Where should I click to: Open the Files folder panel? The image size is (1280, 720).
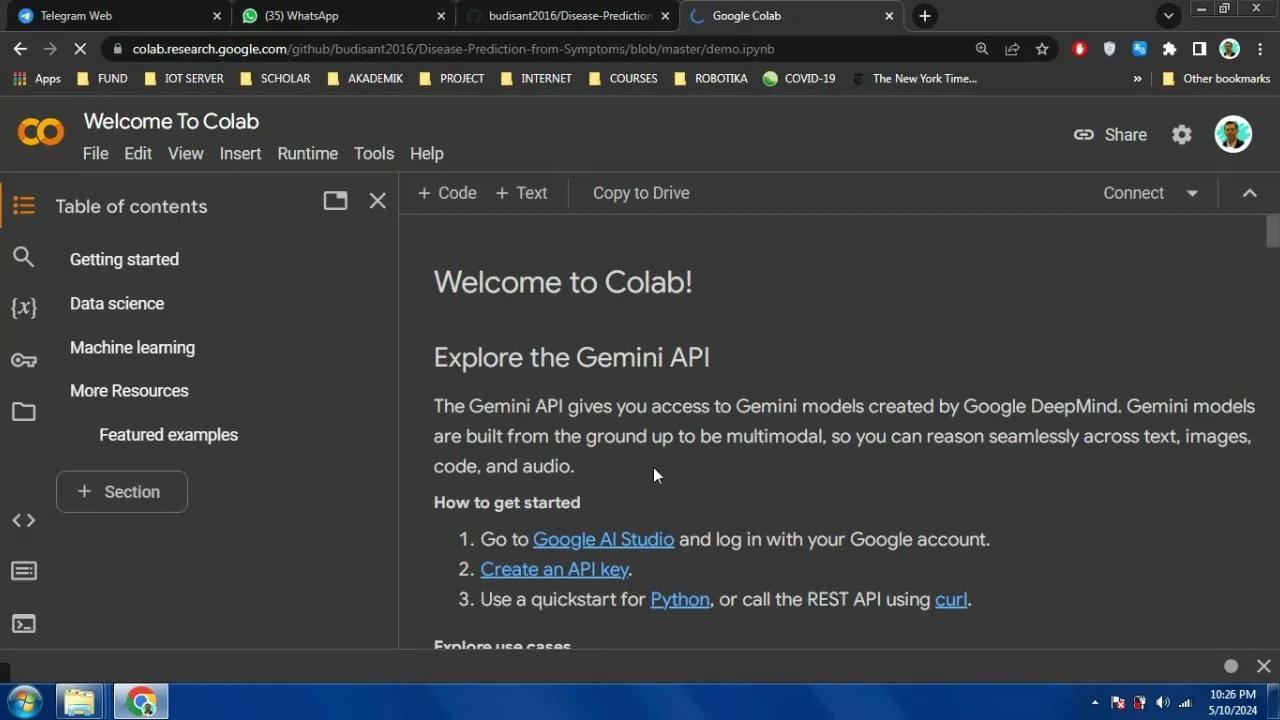24,412
